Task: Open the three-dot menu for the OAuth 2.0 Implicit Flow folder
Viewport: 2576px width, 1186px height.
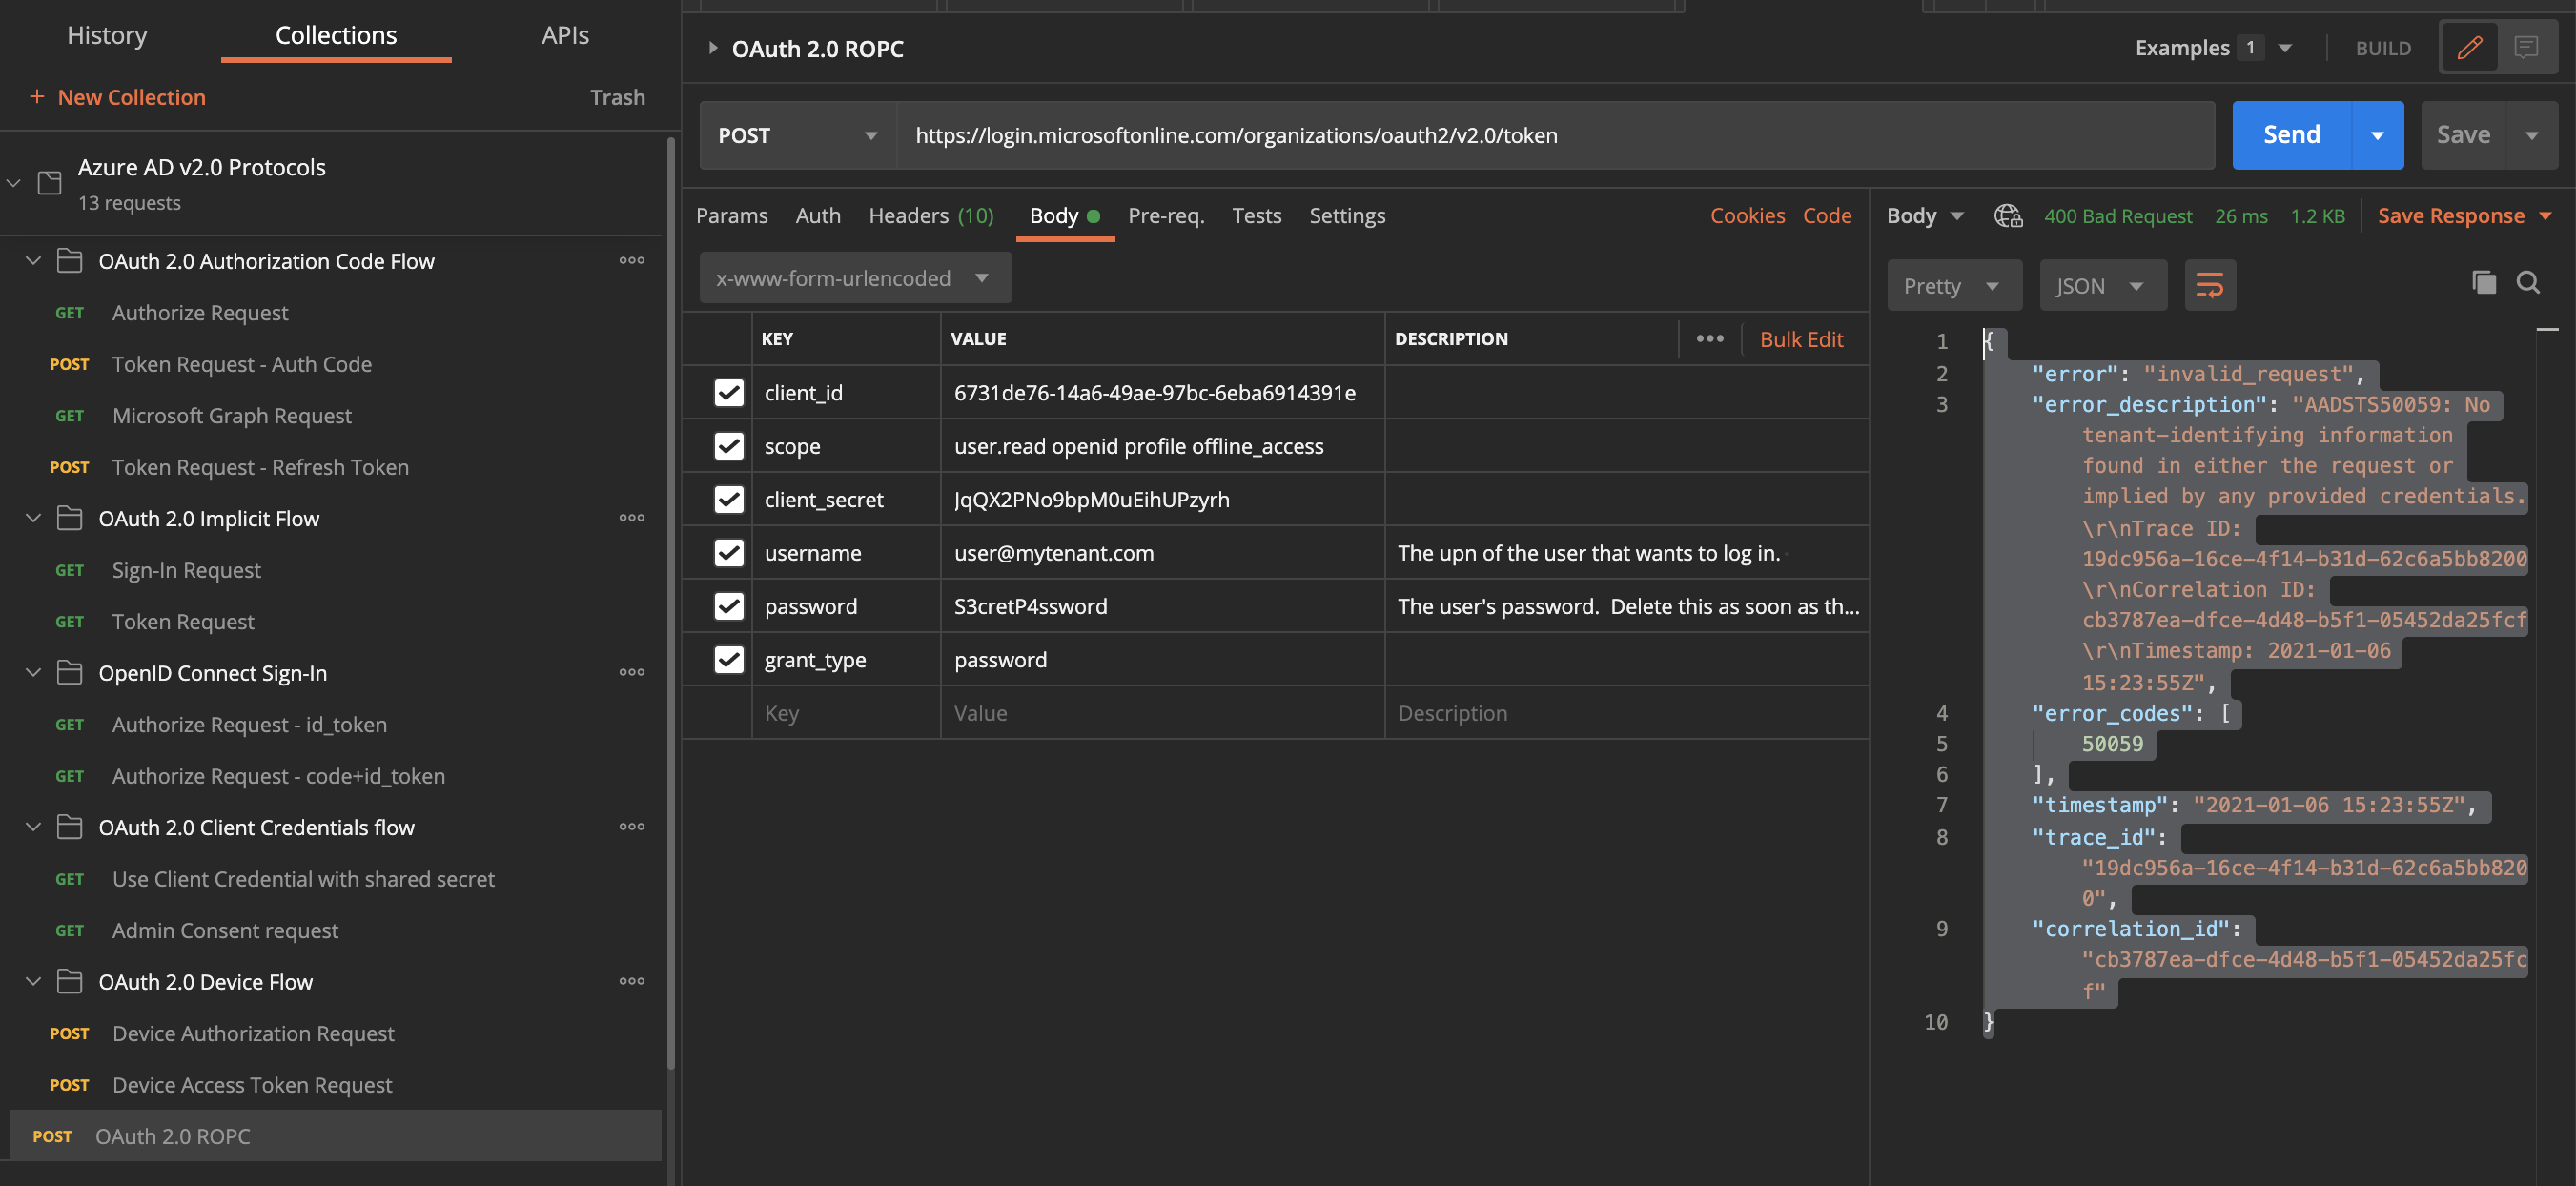Action: [x=631, y=518]
